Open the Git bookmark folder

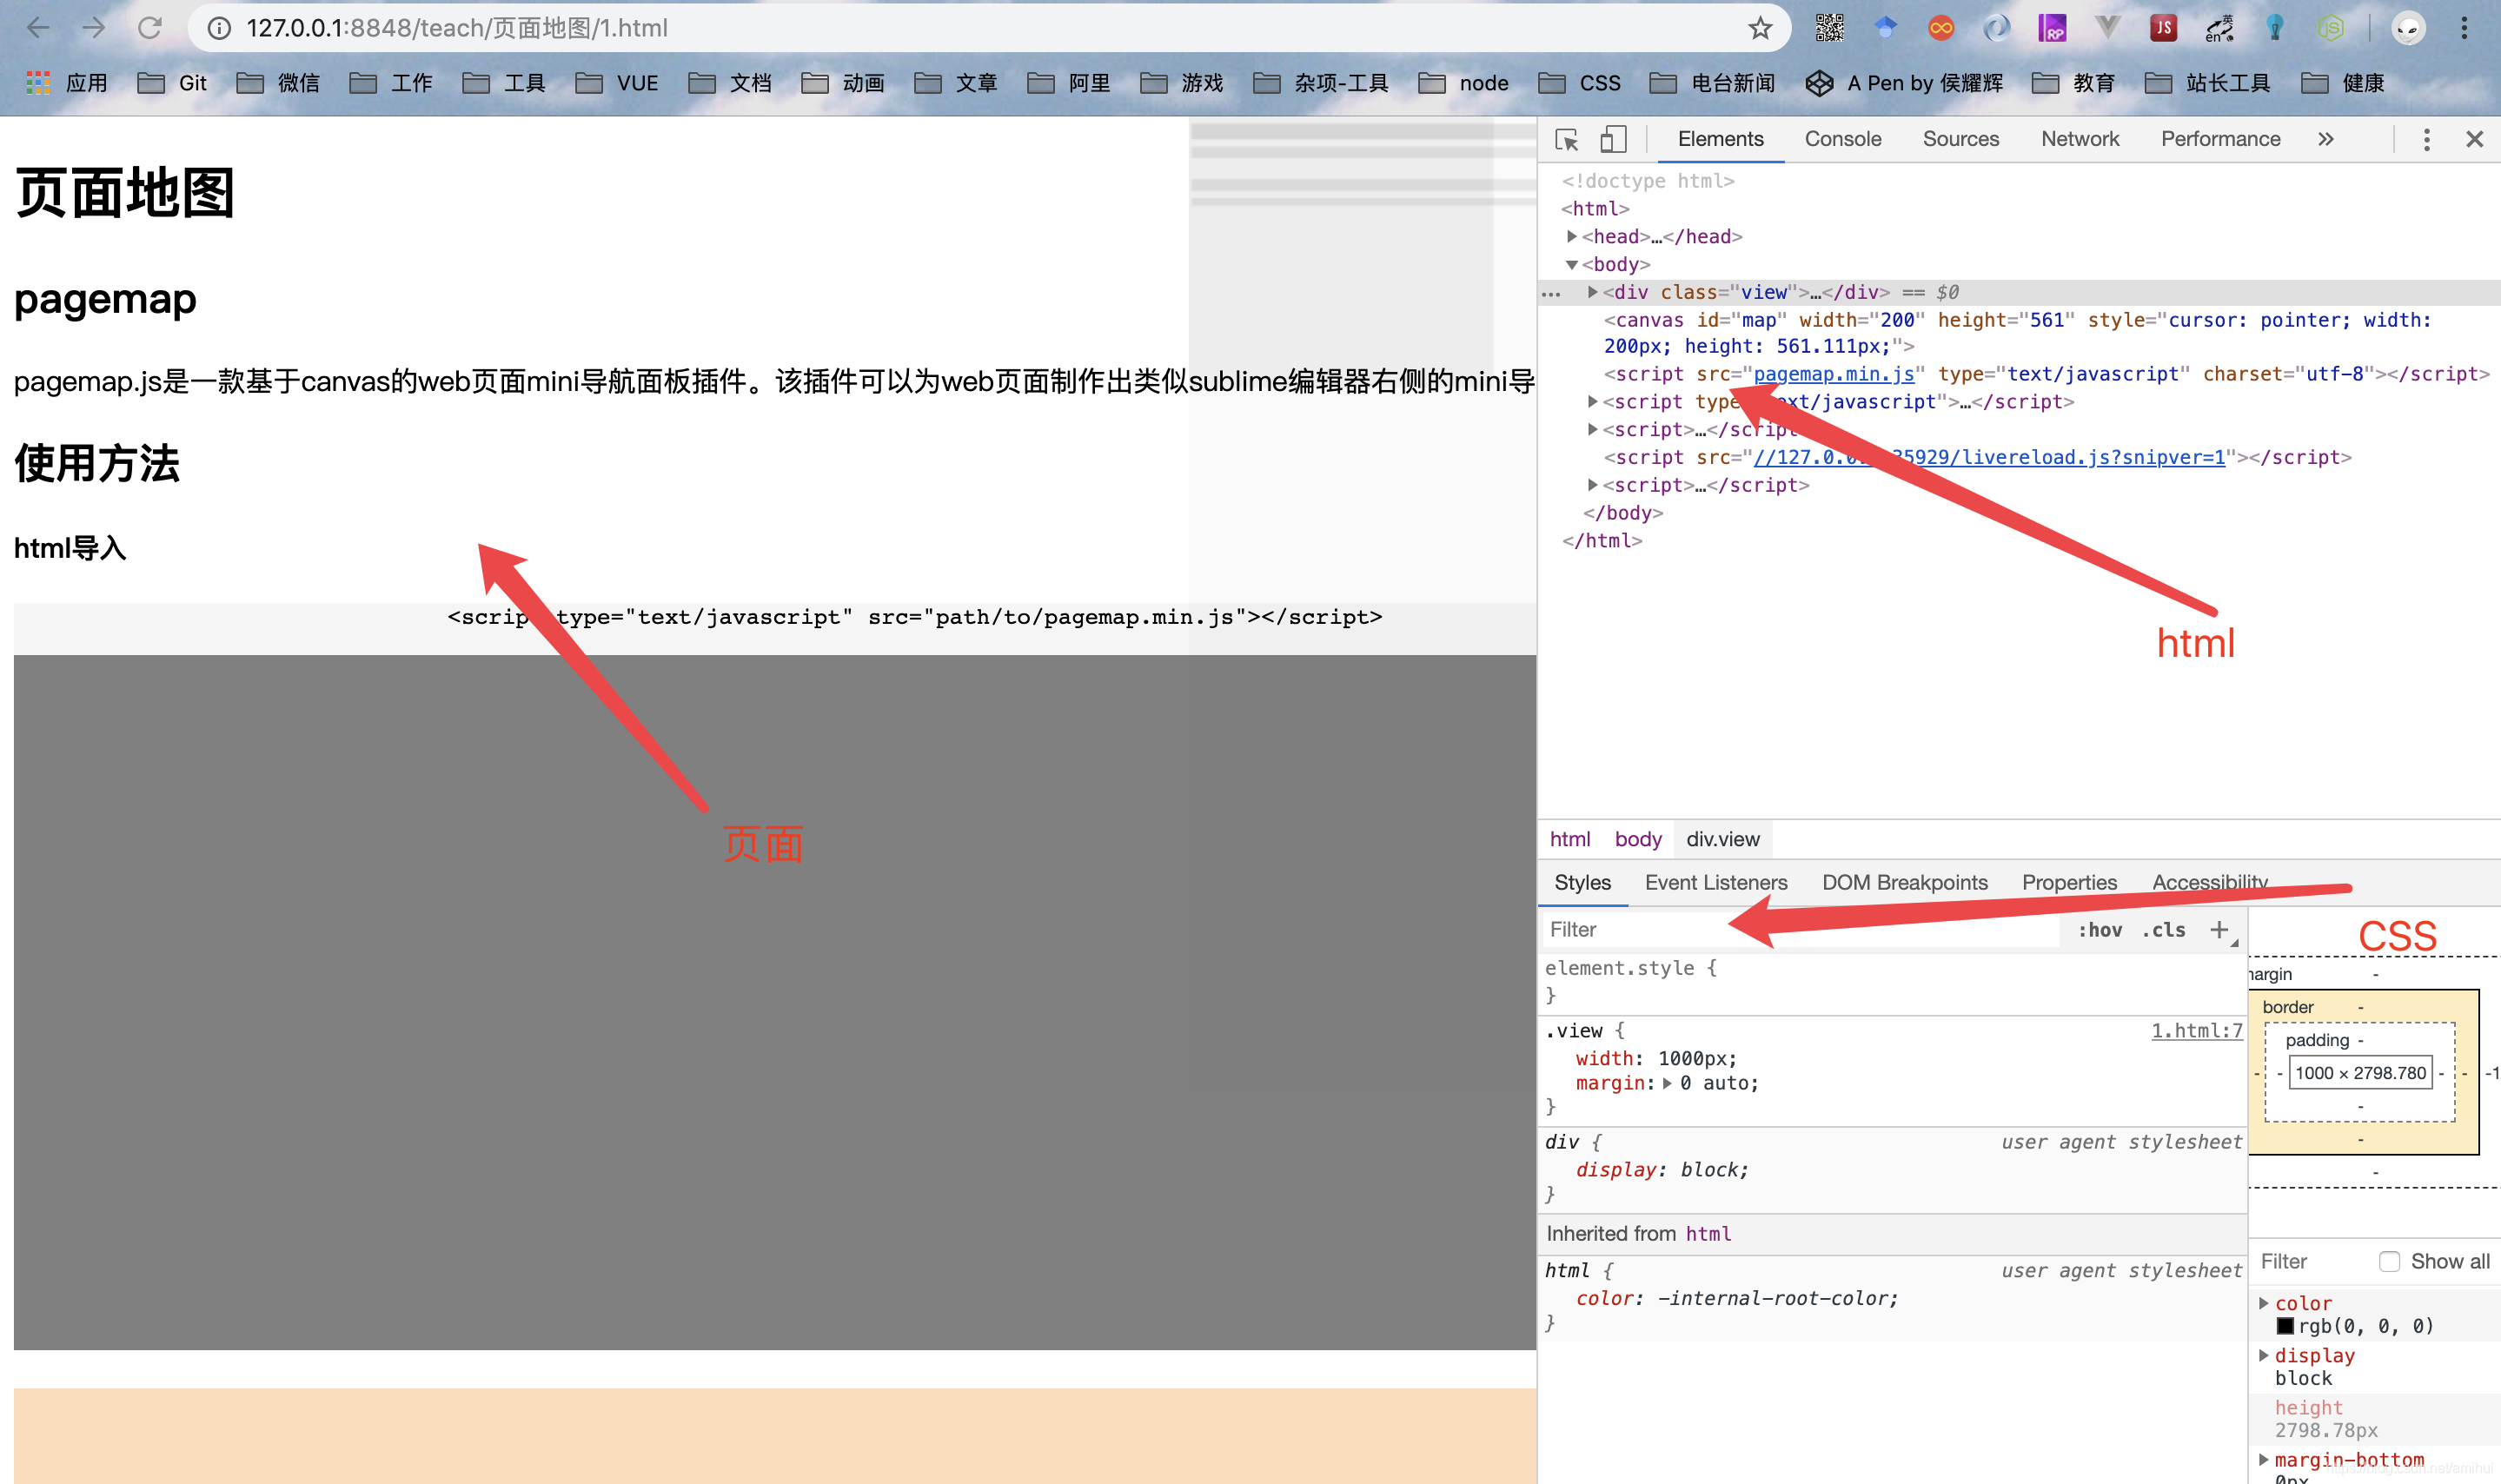(172, 83)
